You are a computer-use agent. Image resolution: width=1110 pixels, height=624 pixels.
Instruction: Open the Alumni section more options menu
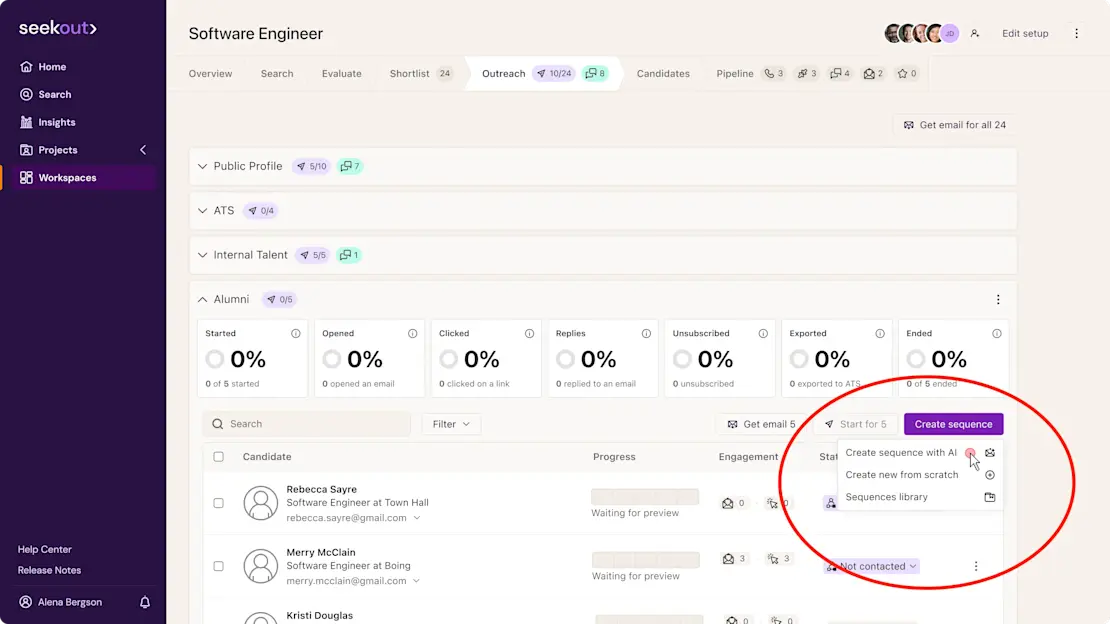(x=998, y=300)
